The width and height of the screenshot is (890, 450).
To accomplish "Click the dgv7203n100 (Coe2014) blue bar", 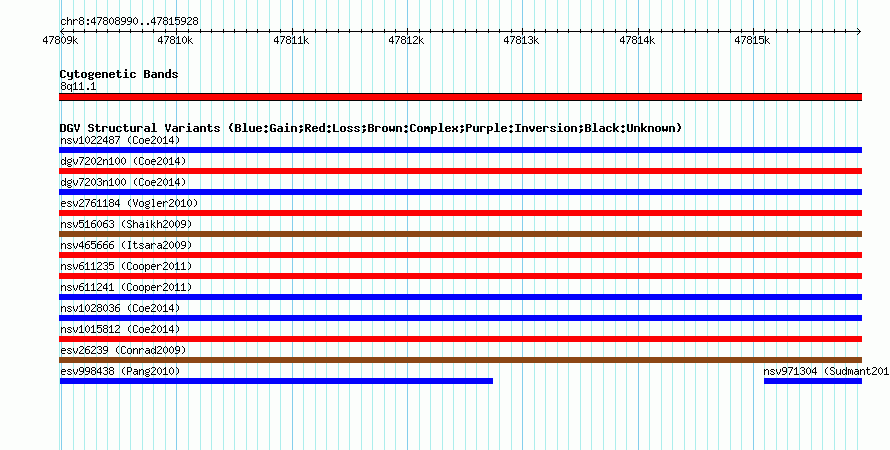I will [460, 192].
